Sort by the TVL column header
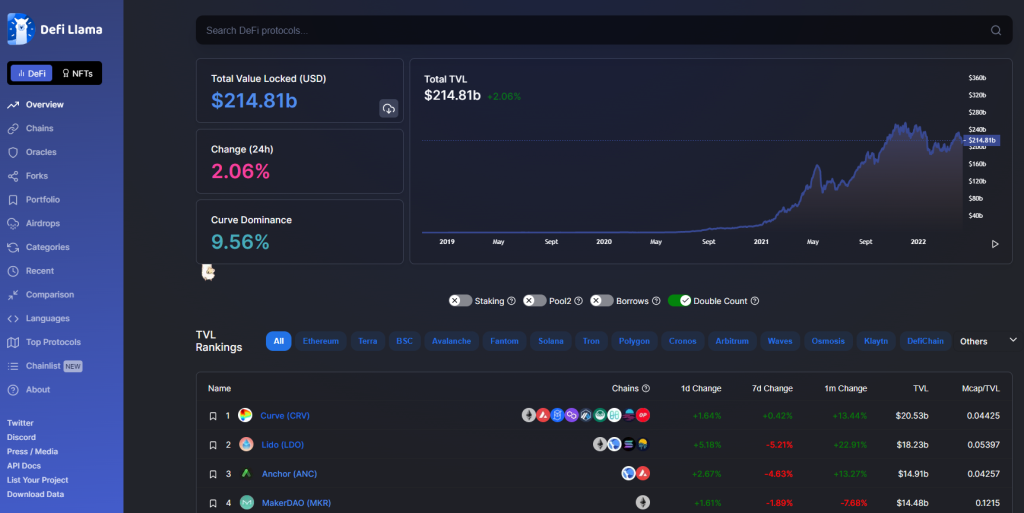 click(921, 388)
